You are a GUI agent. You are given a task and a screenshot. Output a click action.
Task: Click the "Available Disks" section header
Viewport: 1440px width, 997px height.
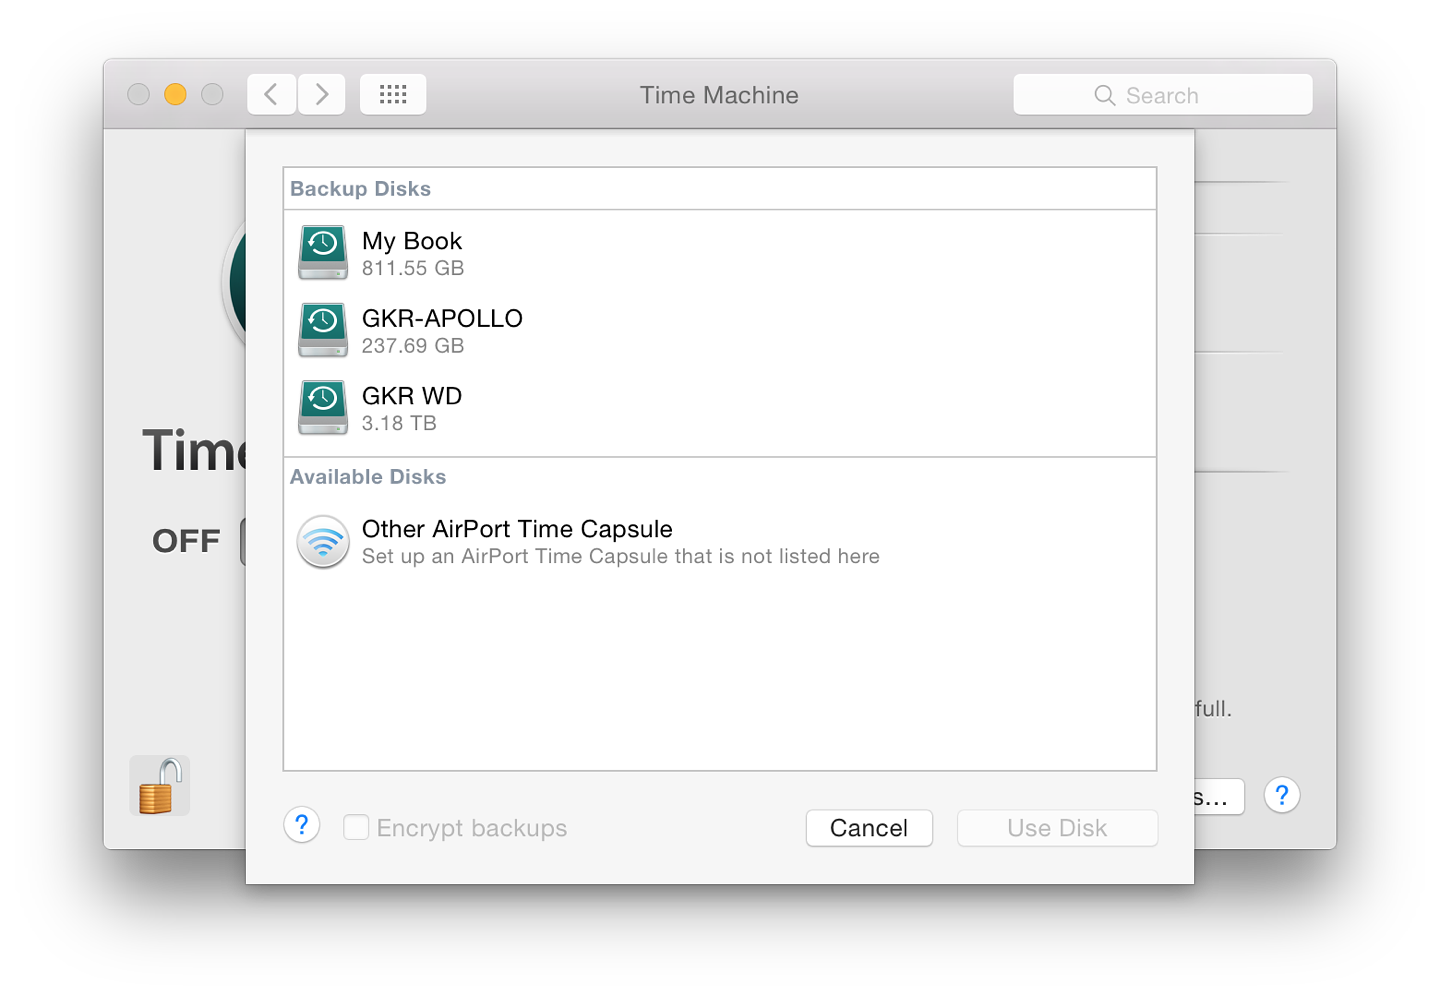click(x=368, y=477)
